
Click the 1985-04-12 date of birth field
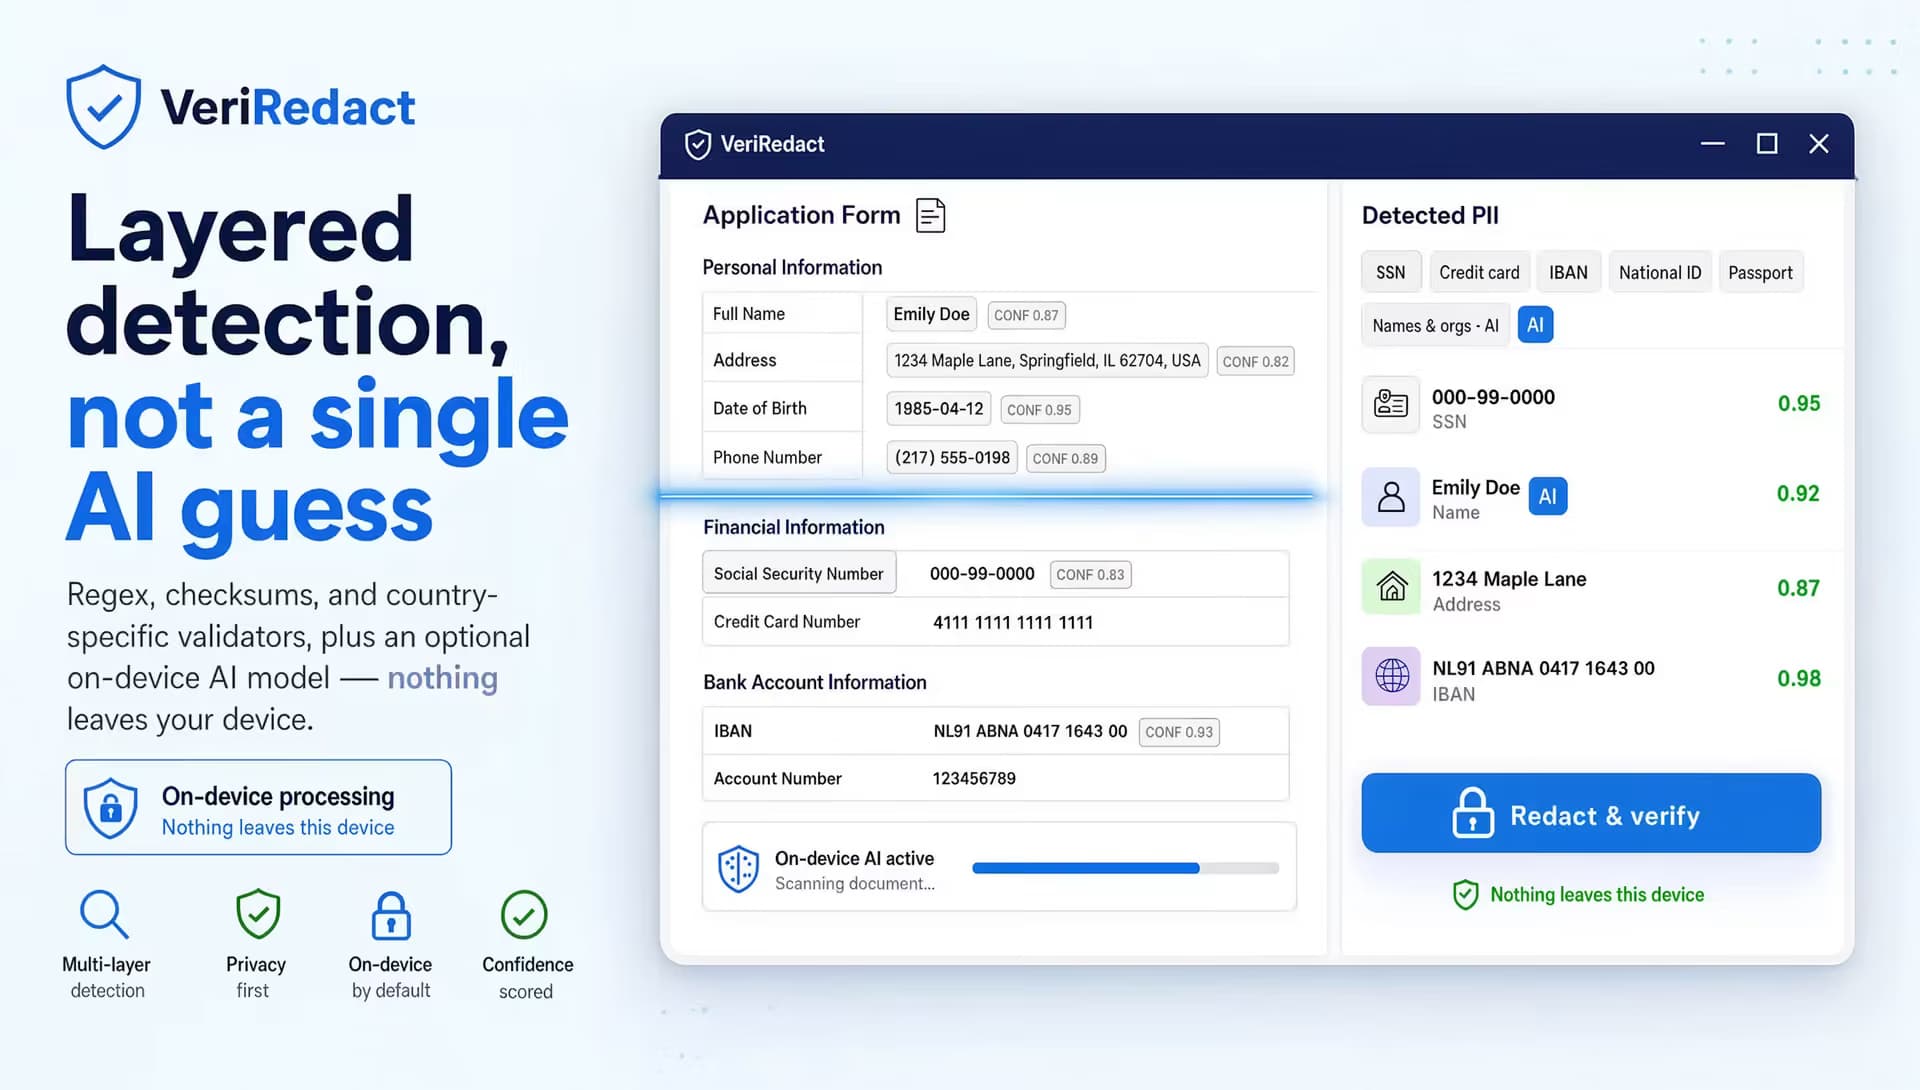coord(938,408)
